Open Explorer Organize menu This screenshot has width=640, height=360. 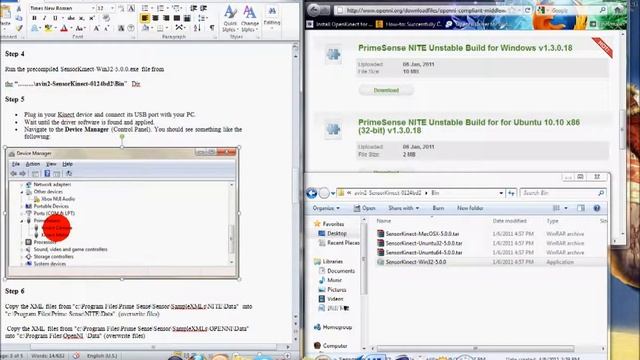tap(326, 208)
